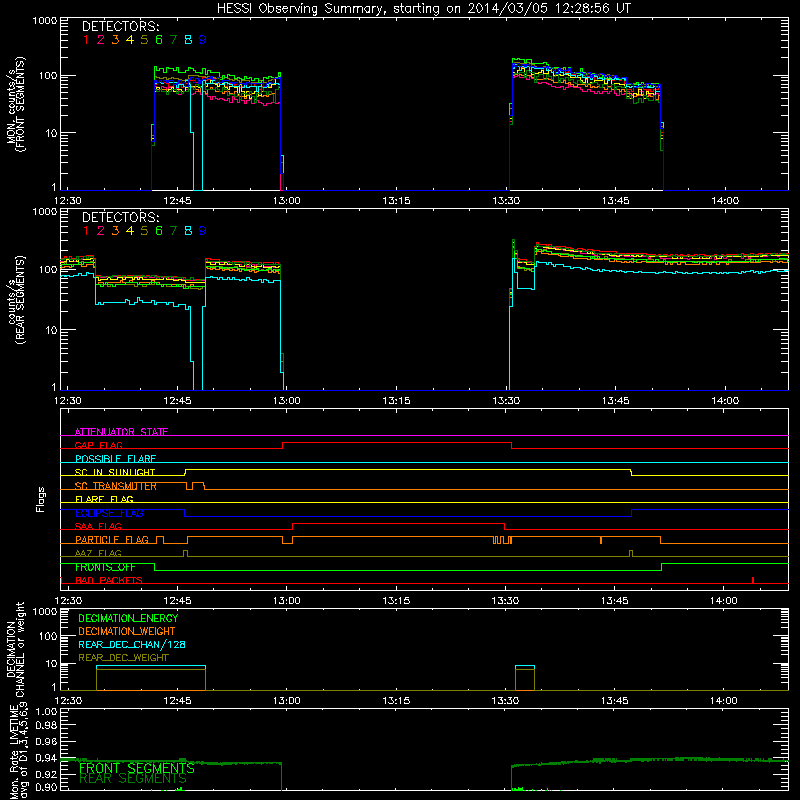This screenshot has width=800, height=800.
Task: Click the SC TRANSMITTER flag label
Action: click(x=116, y=486)
